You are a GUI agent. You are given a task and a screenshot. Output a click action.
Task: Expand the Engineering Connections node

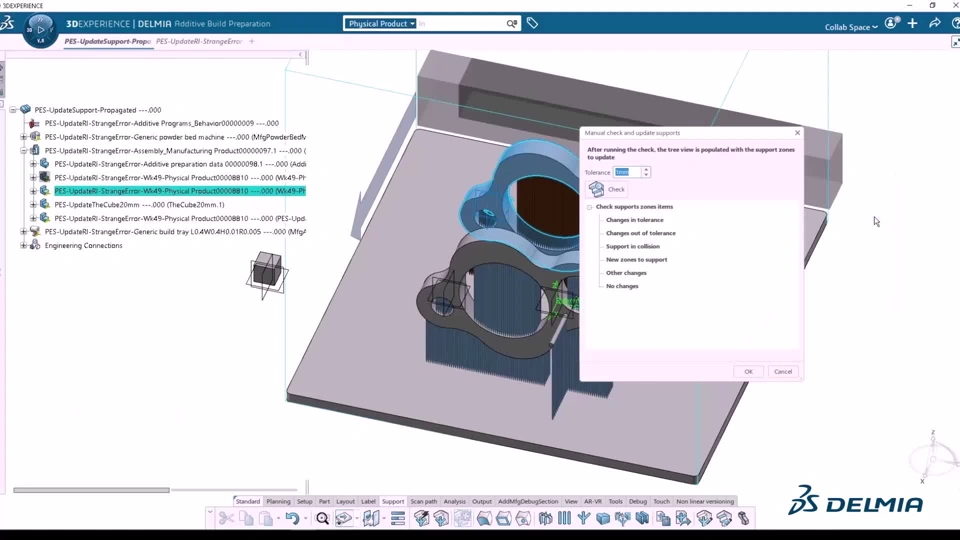pos(23,246)
